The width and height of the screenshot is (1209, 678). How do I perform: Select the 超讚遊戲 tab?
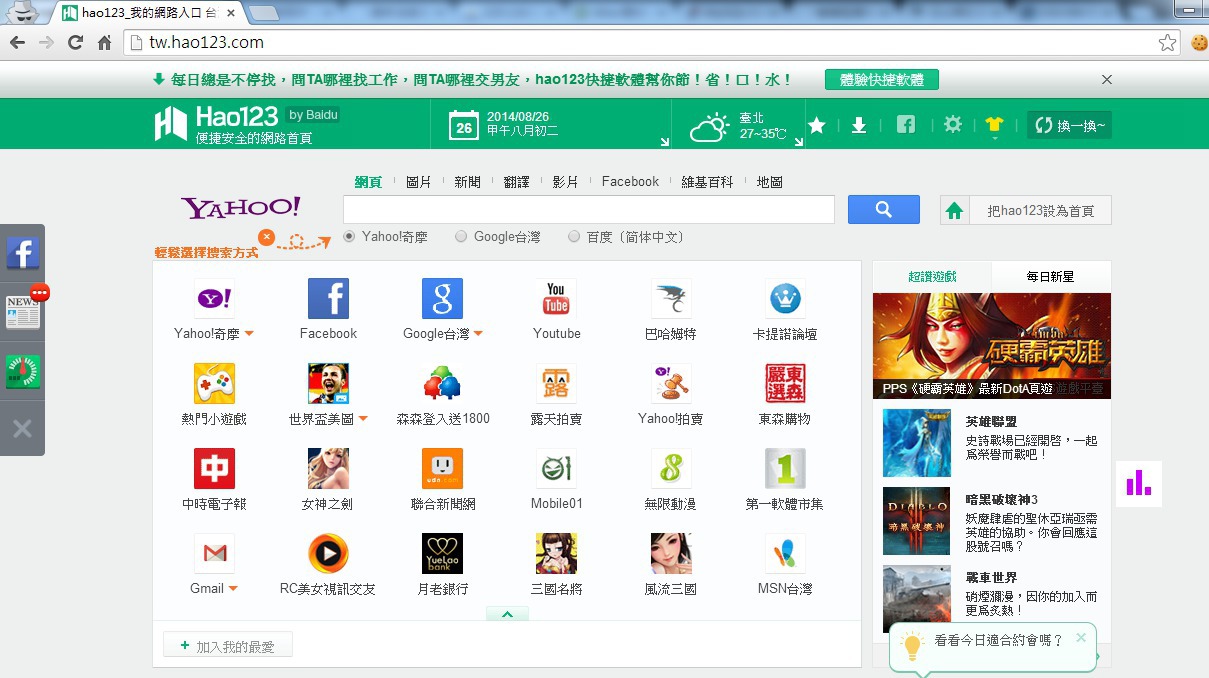932,276
